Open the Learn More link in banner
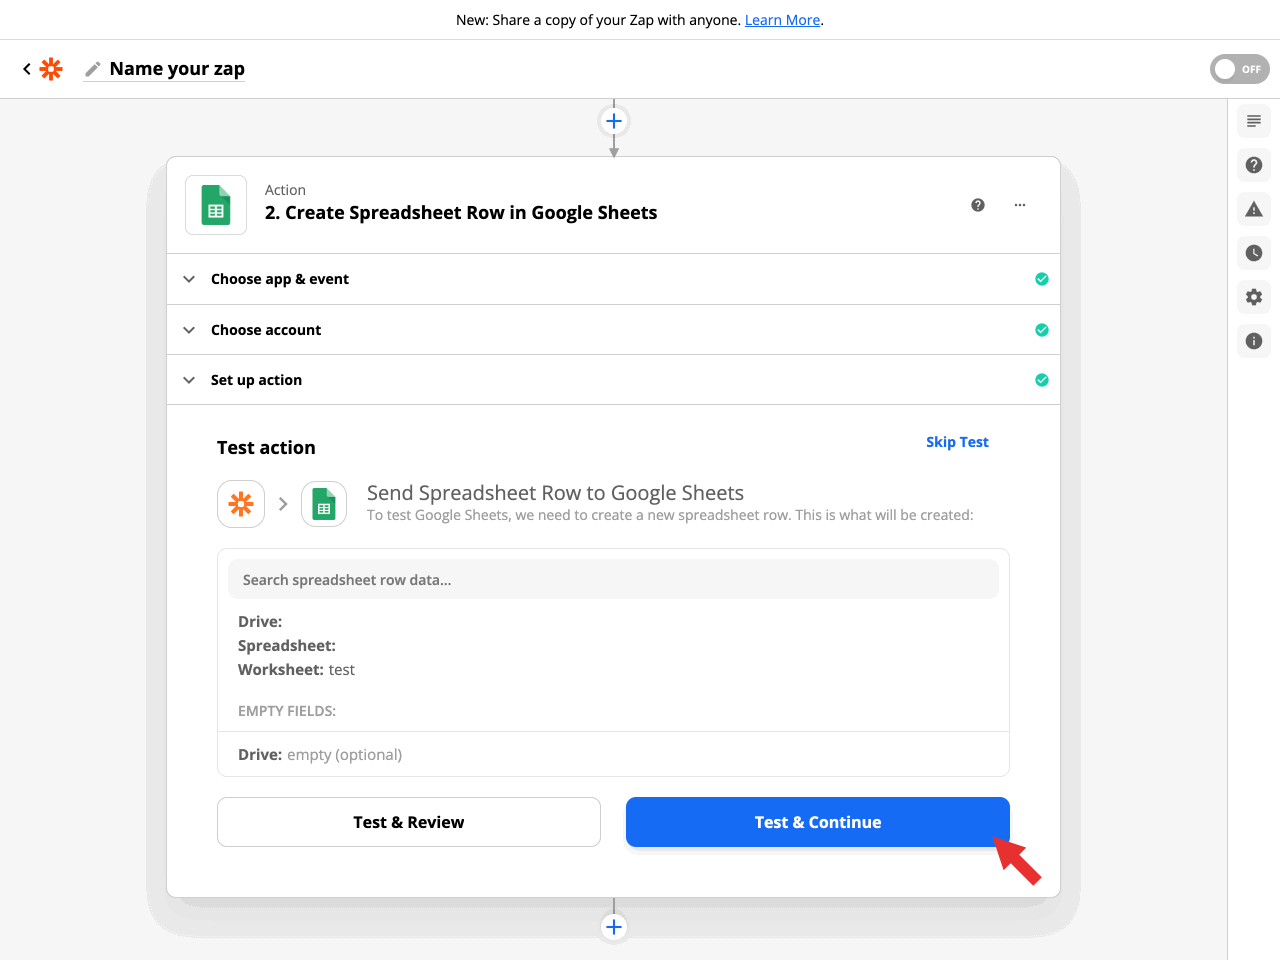The height and width of the screenshot is (960, 1280). (782, 20)
